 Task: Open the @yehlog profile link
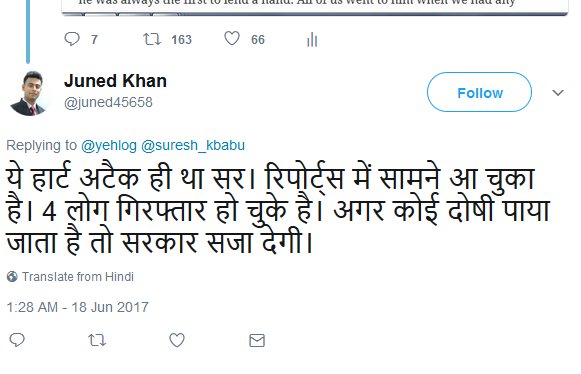[109, 145]
